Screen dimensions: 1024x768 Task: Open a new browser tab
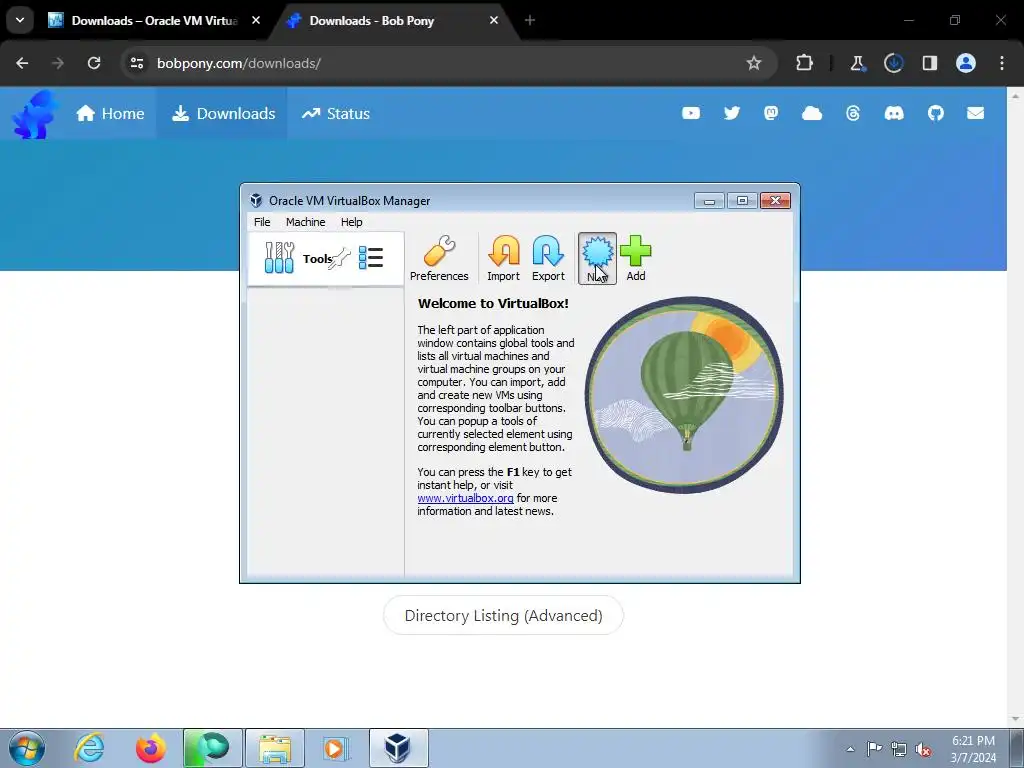[x=530, y=20]
